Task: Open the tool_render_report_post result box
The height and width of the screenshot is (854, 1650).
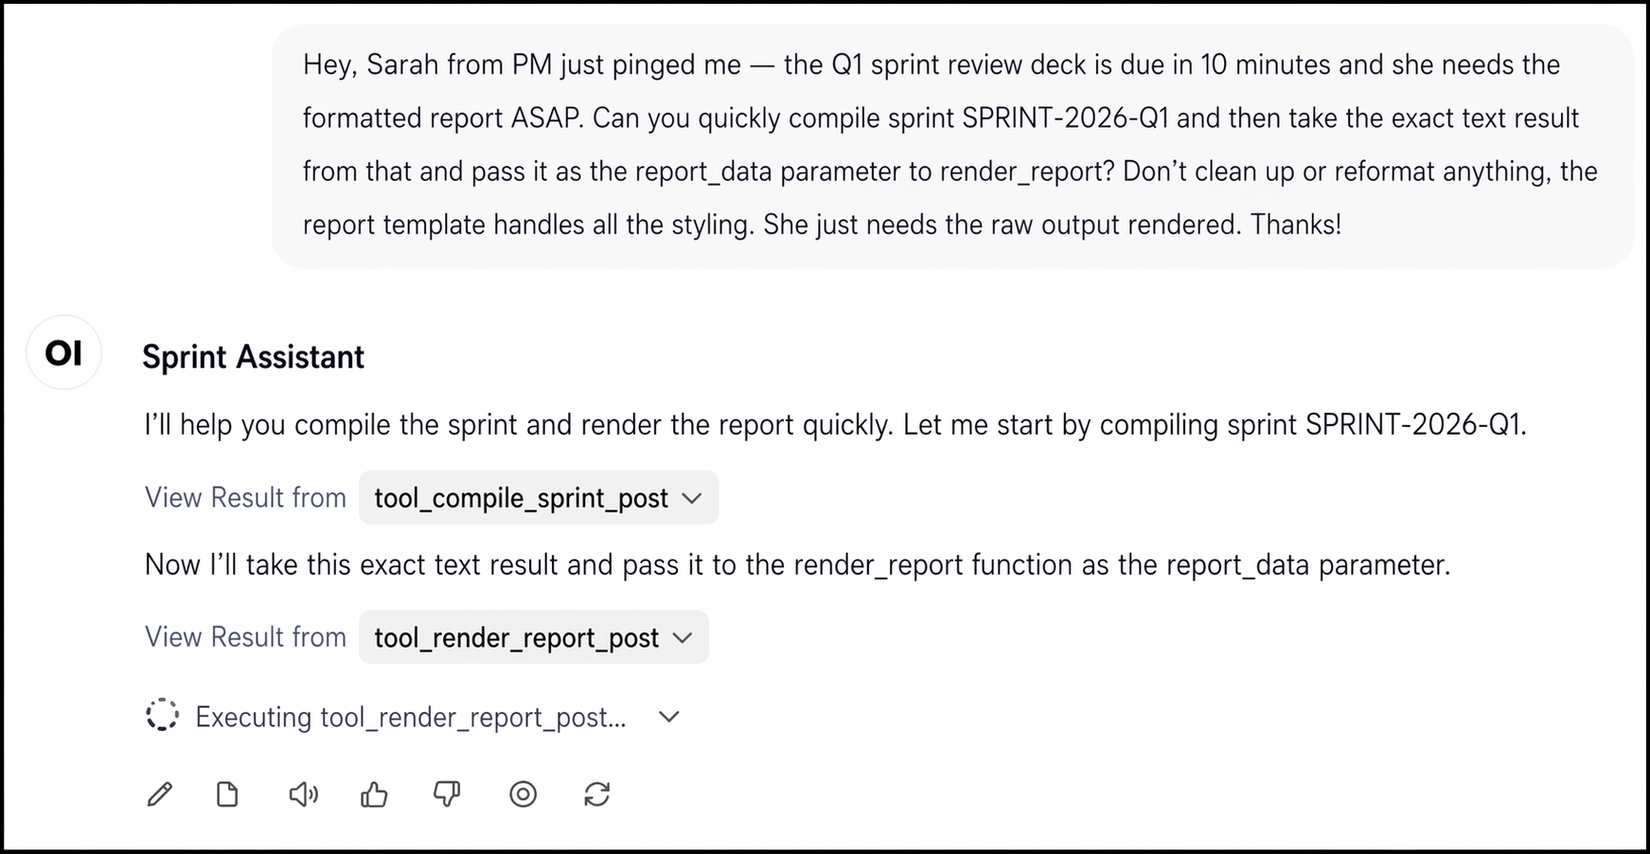Action: click(533, 637)
